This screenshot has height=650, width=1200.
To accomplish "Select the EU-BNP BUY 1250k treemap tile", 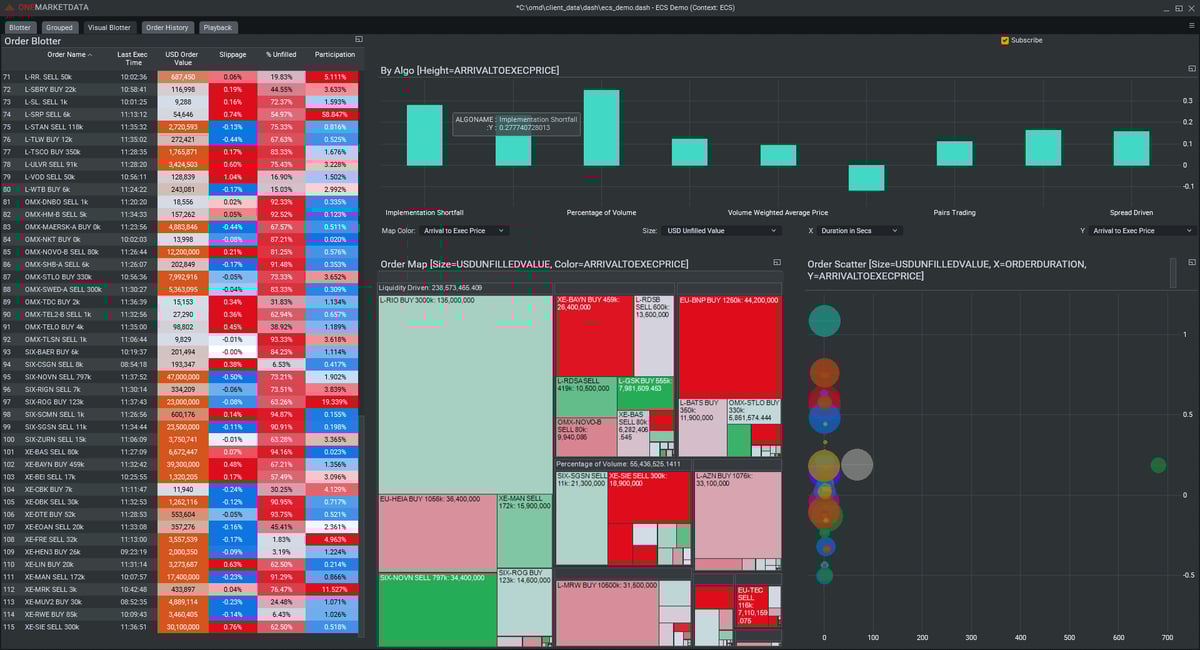I will tap(729, 345).
